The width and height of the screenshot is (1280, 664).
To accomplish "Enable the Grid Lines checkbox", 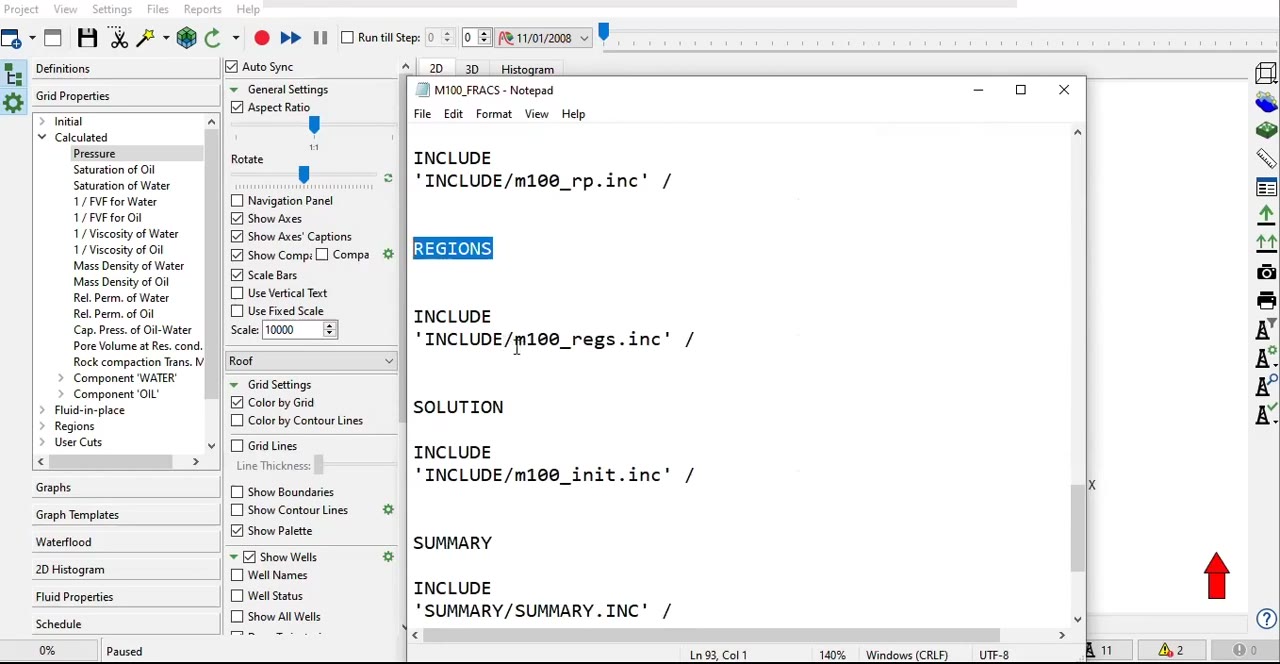I will pyautogui.click(x=237, y=446).
